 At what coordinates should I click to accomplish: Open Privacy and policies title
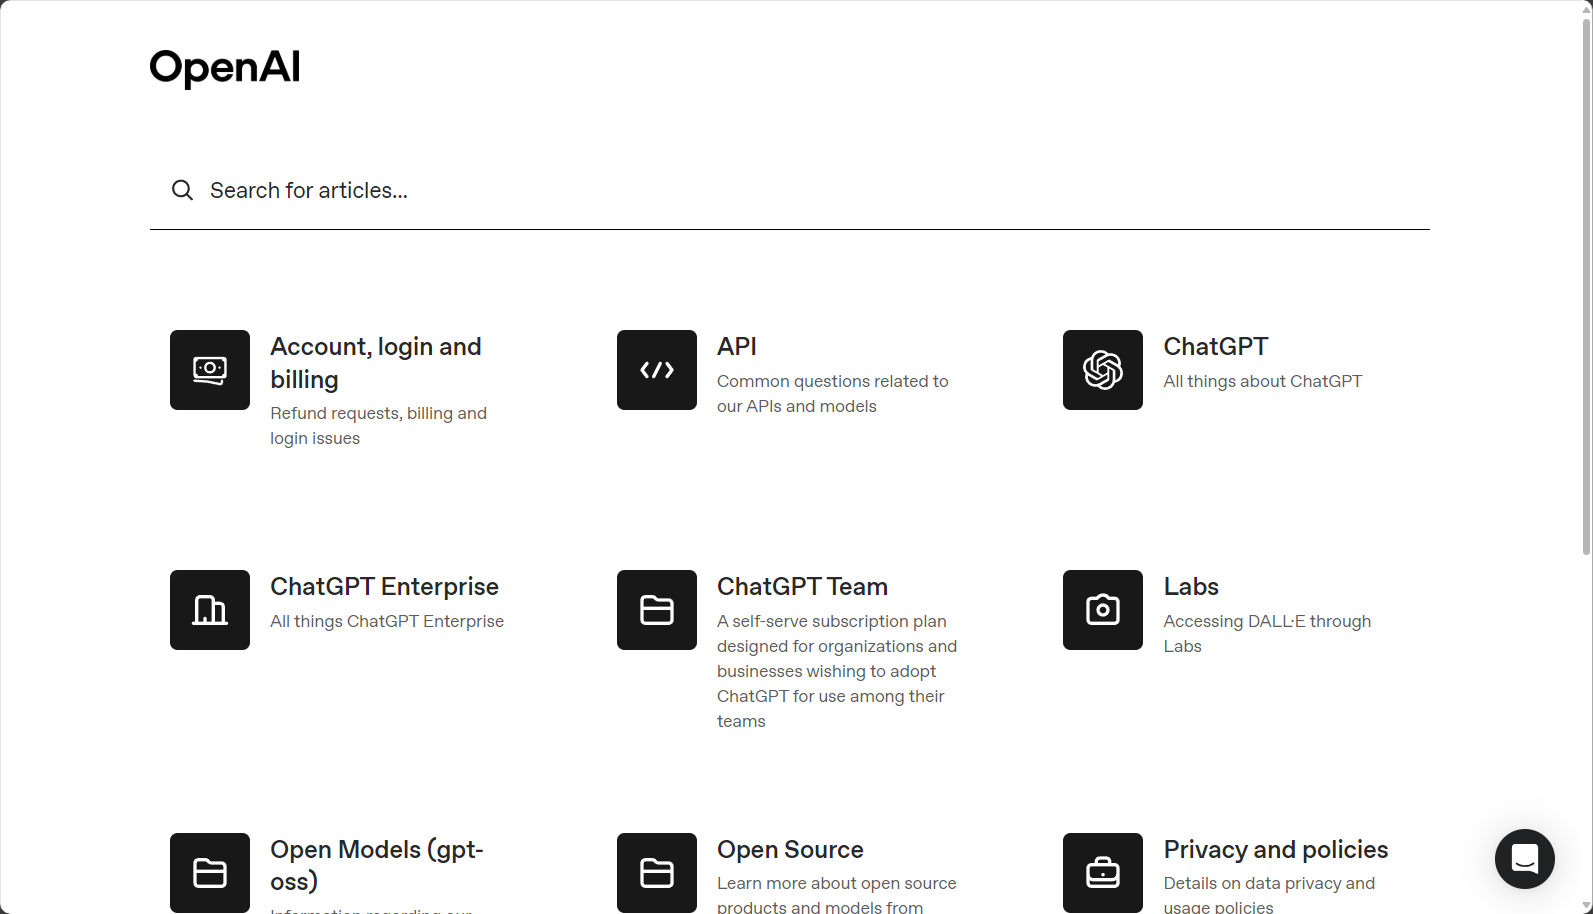pyautogui.click(x=1276, y=849)
